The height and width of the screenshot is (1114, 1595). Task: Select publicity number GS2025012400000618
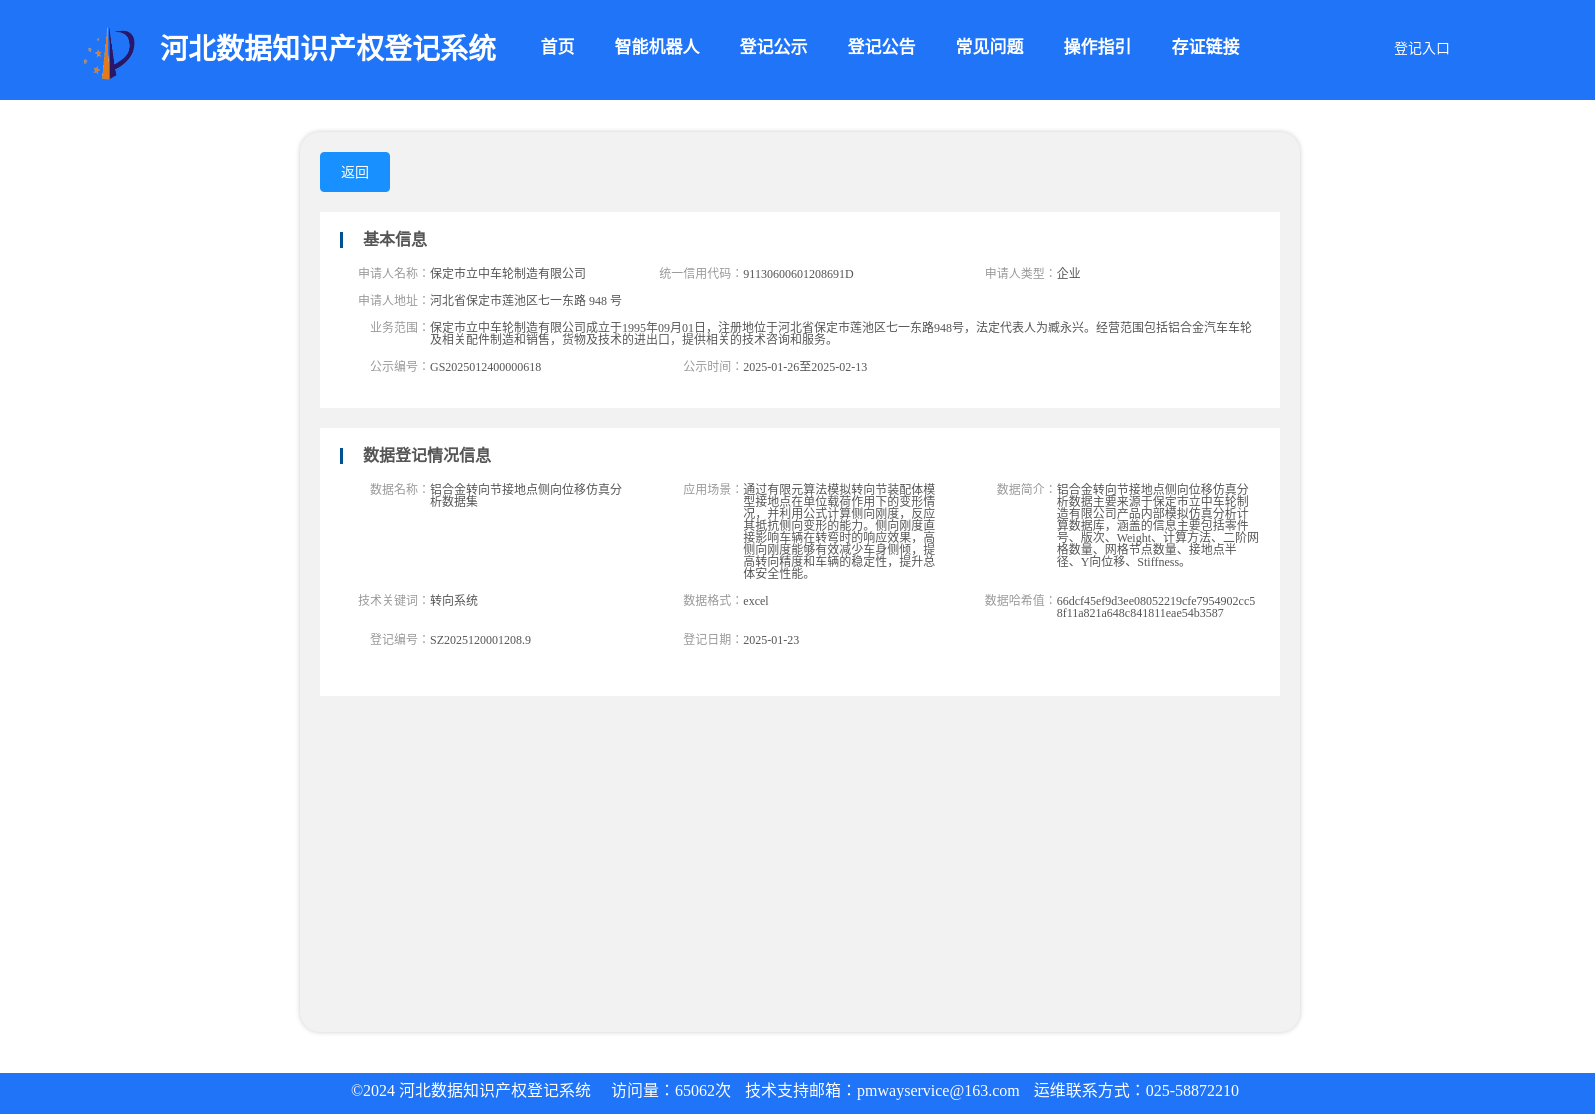point(485,367)
